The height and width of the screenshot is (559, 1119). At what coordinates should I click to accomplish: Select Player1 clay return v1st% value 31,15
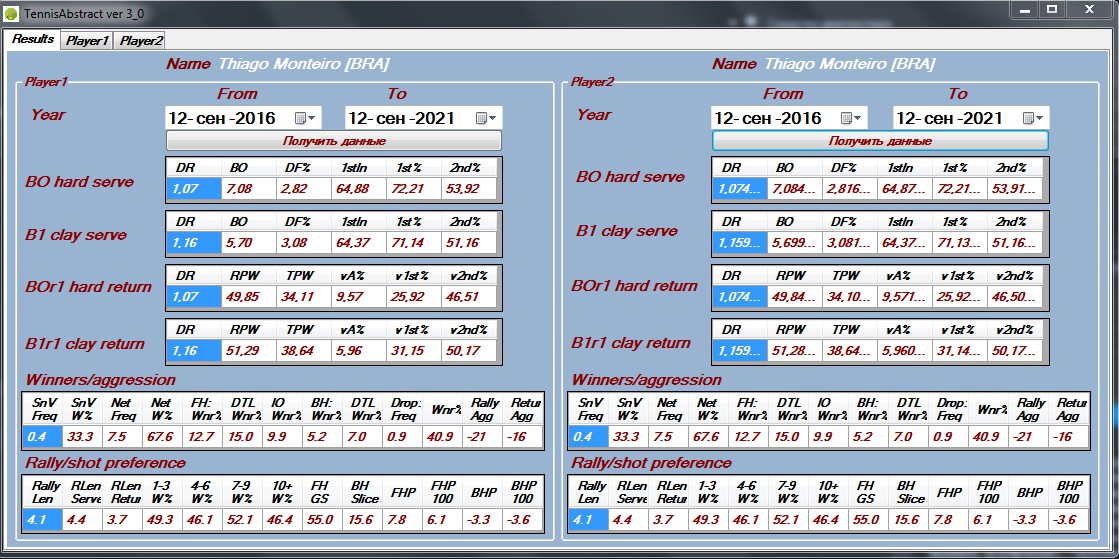414,351
